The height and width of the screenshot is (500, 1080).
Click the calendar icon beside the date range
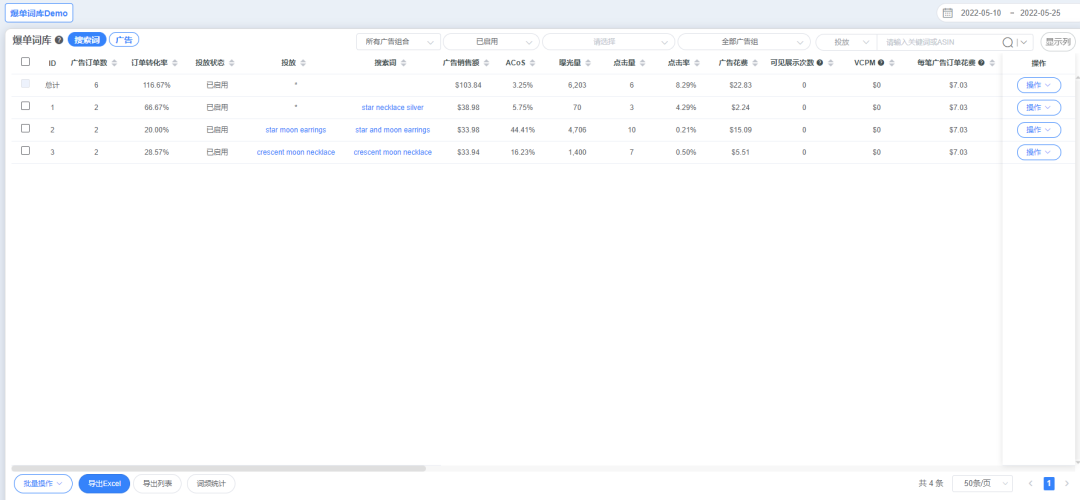coord(948,13)
